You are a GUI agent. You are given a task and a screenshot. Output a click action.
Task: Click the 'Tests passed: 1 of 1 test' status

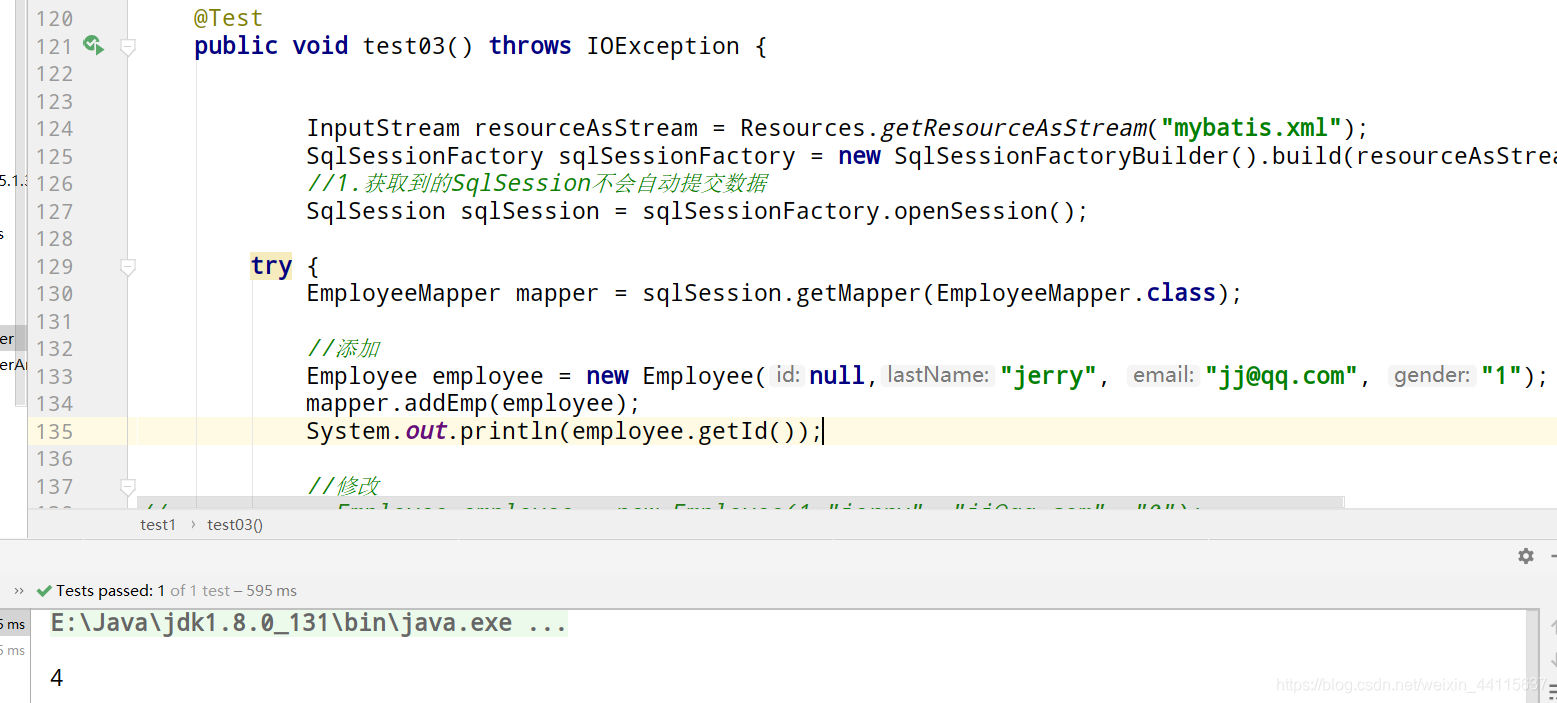(x=166, y=590)
